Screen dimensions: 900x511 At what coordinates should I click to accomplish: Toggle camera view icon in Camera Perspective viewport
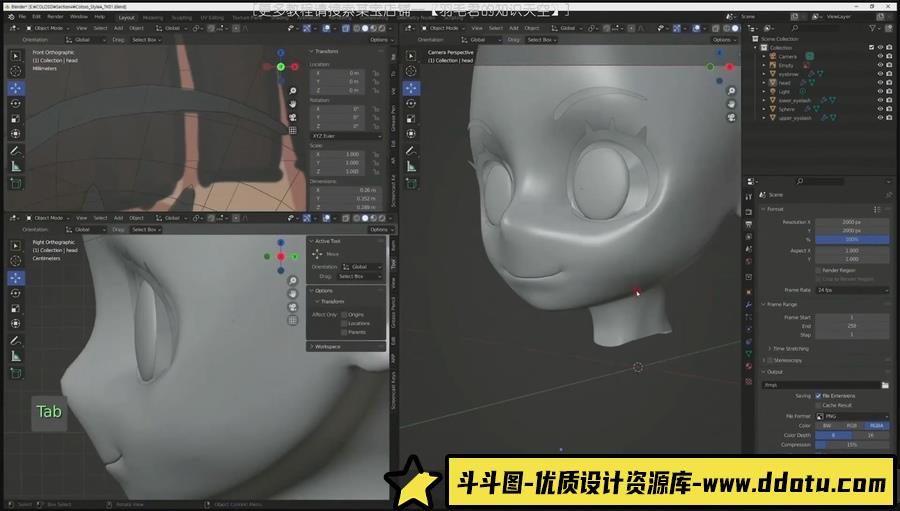(x=731, y=118)
